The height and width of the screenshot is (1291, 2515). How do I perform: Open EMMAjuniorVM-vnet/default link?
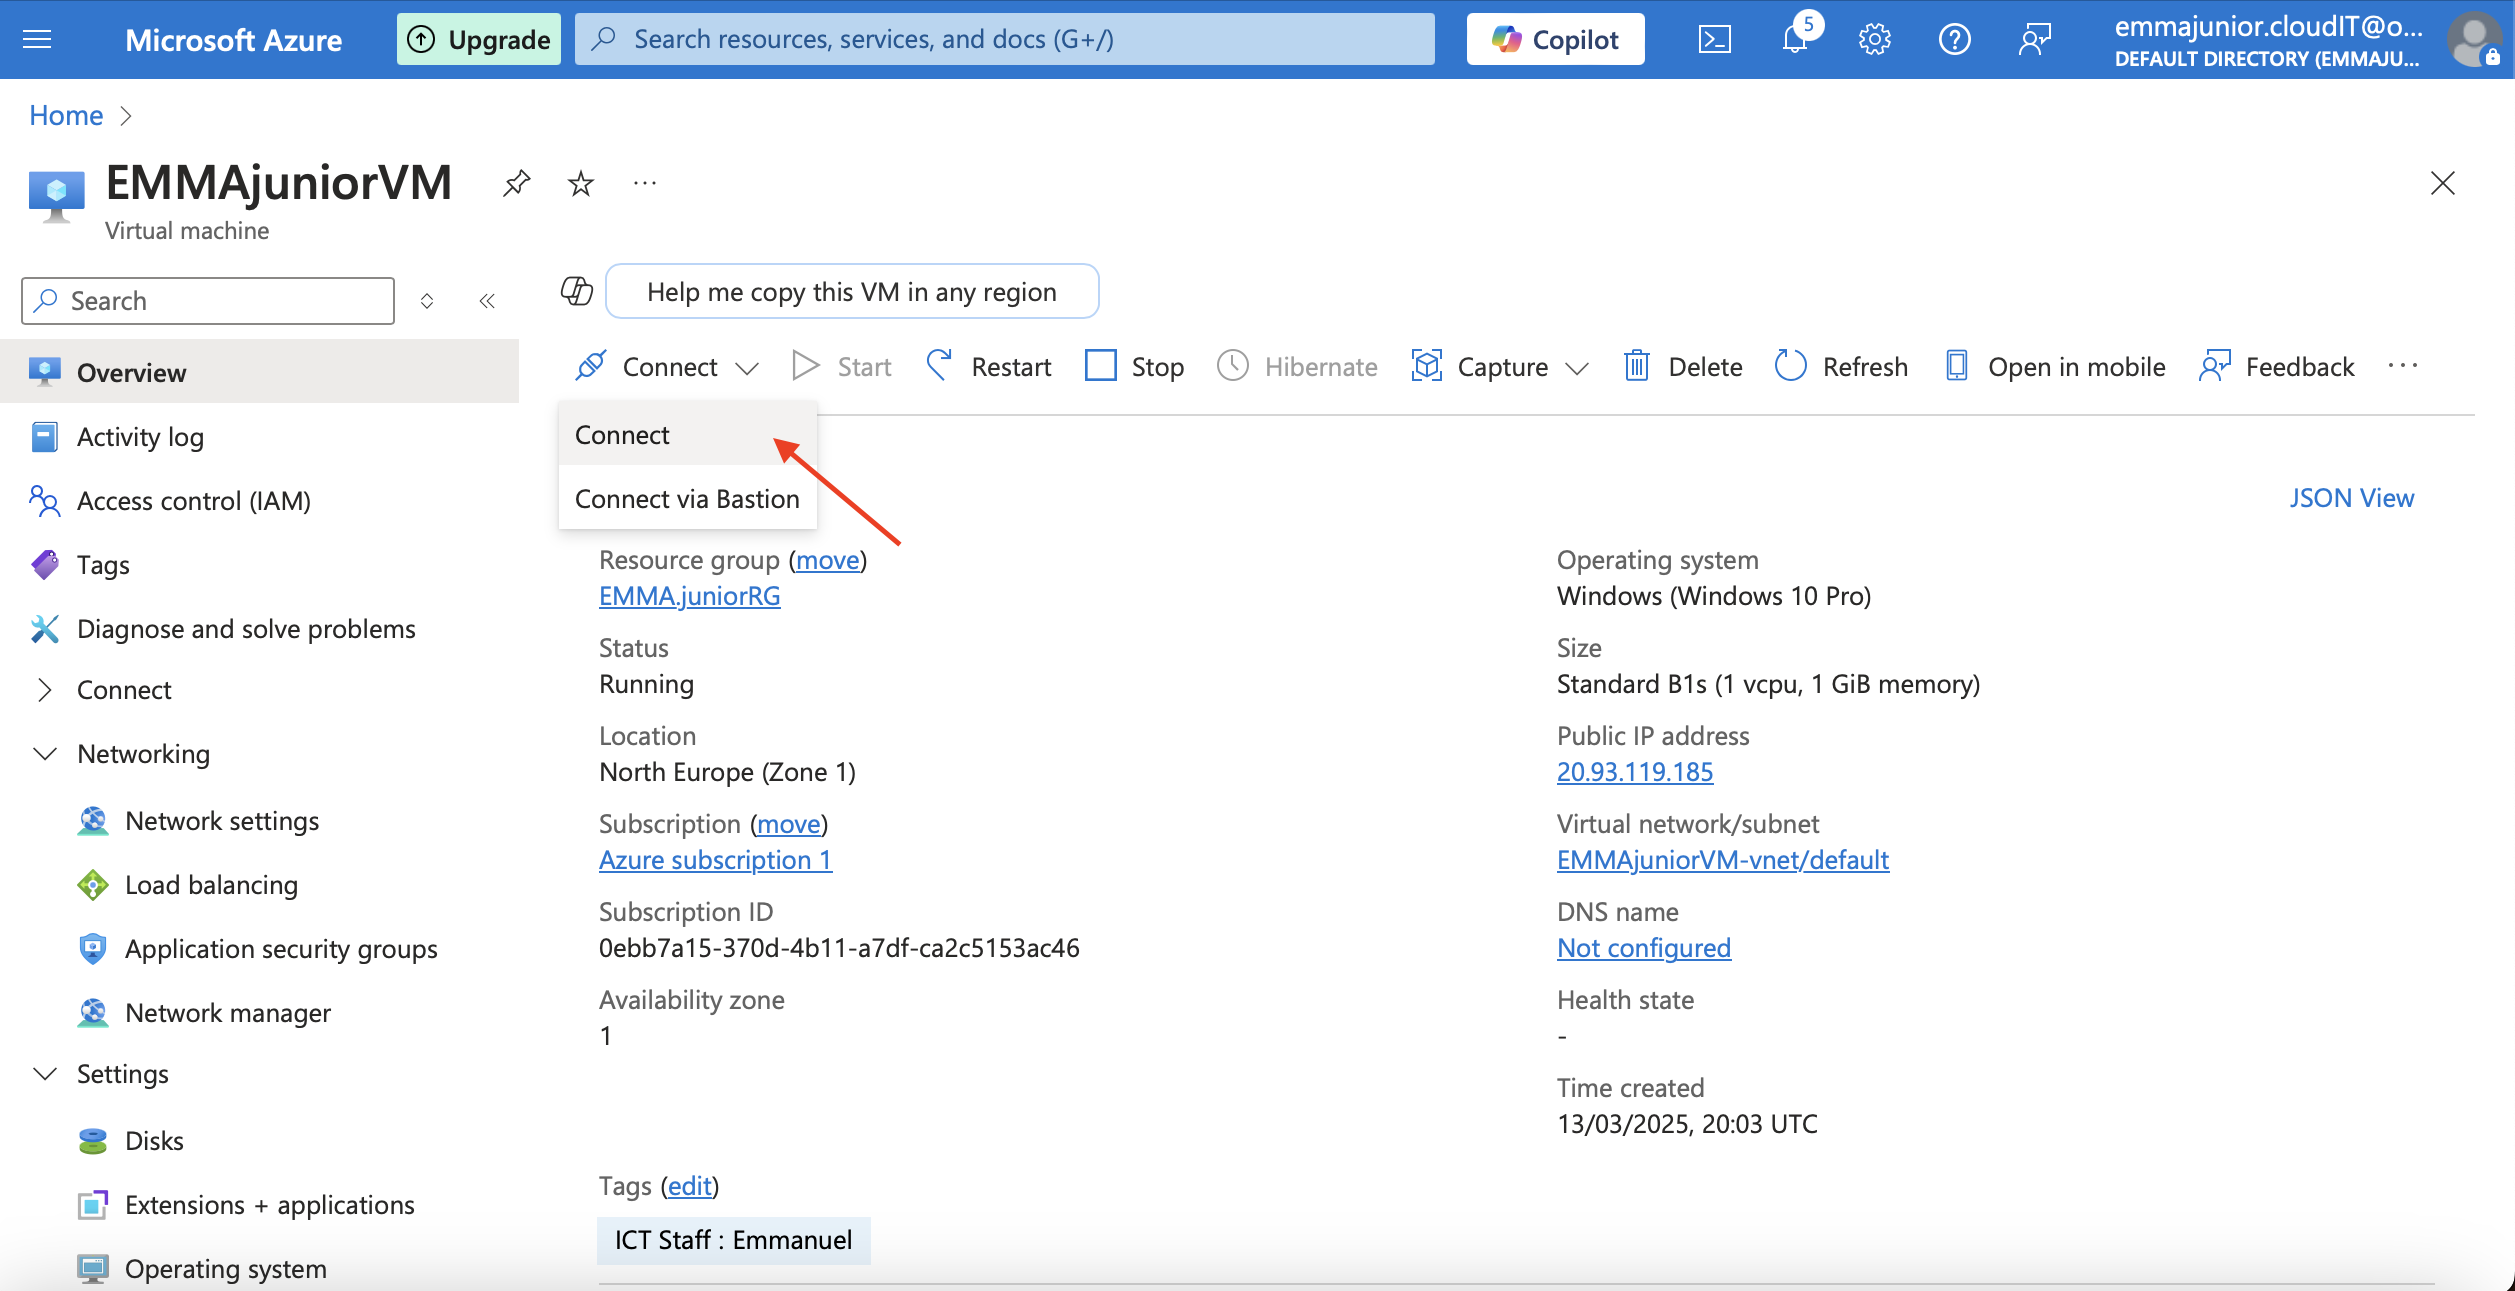[x=1723, y=860]
